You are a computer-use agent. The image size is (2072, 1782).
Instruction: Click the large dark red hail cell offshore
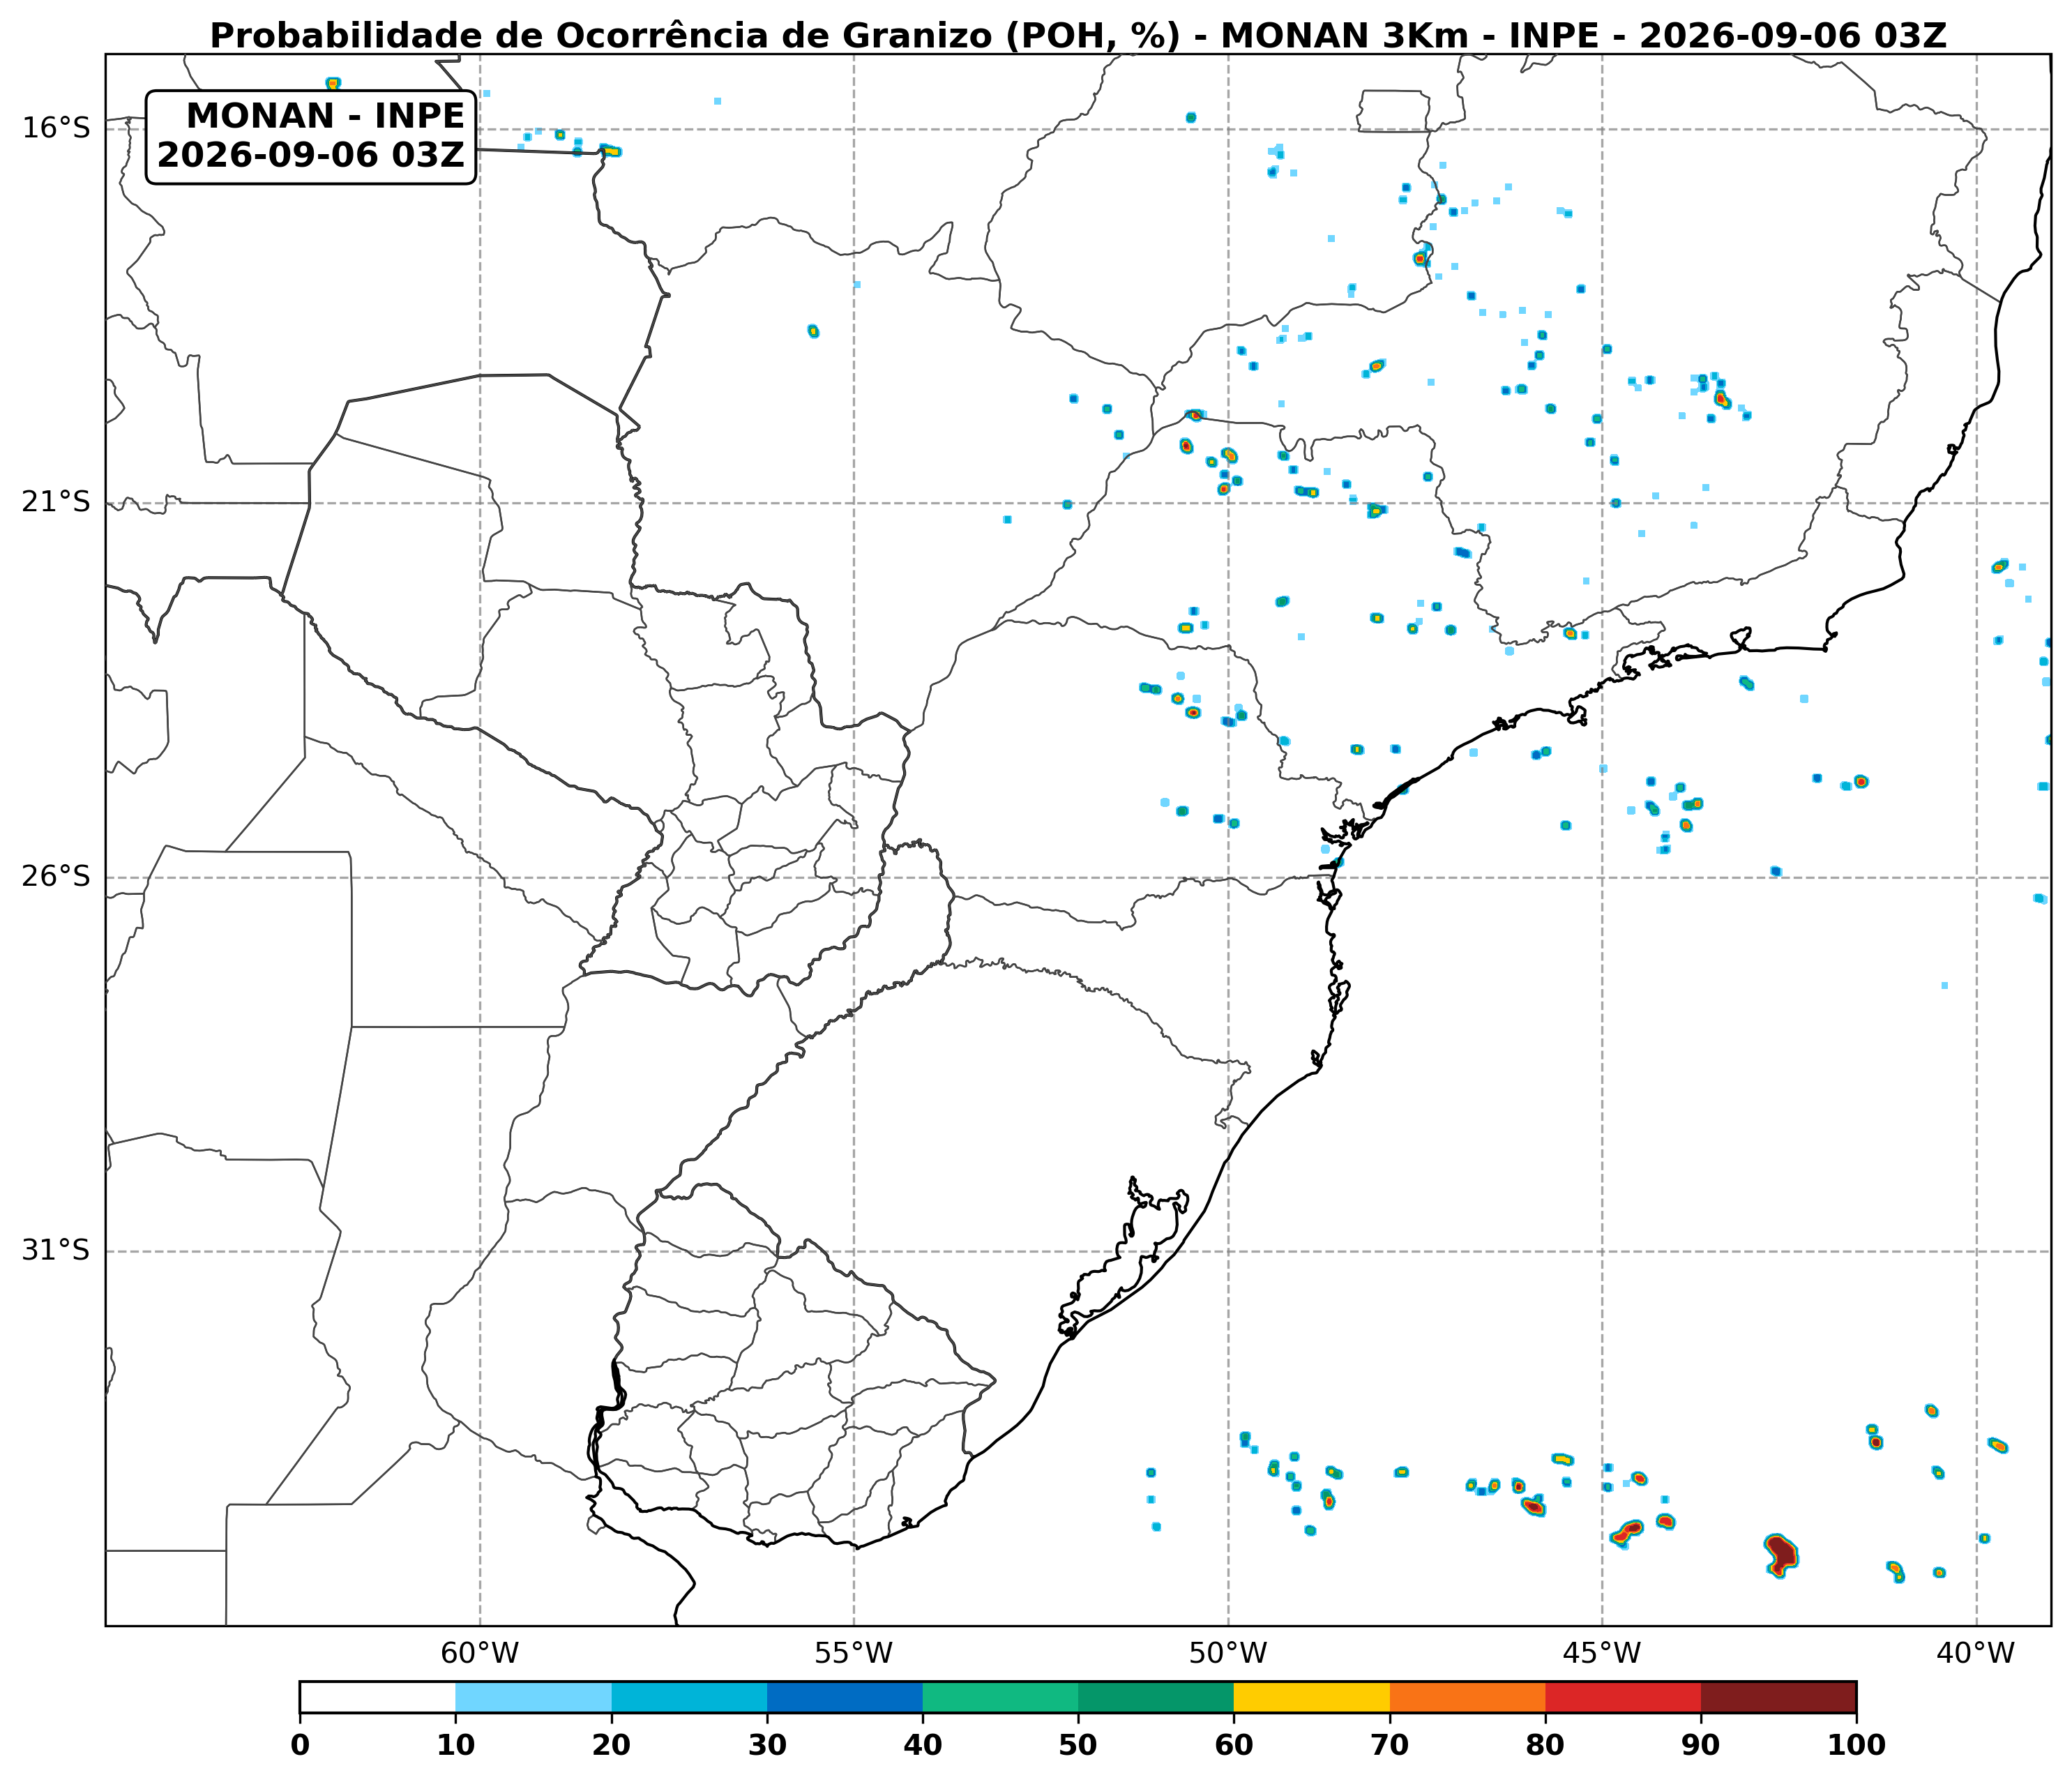pyautogui.click(x=1781, y=1554)
